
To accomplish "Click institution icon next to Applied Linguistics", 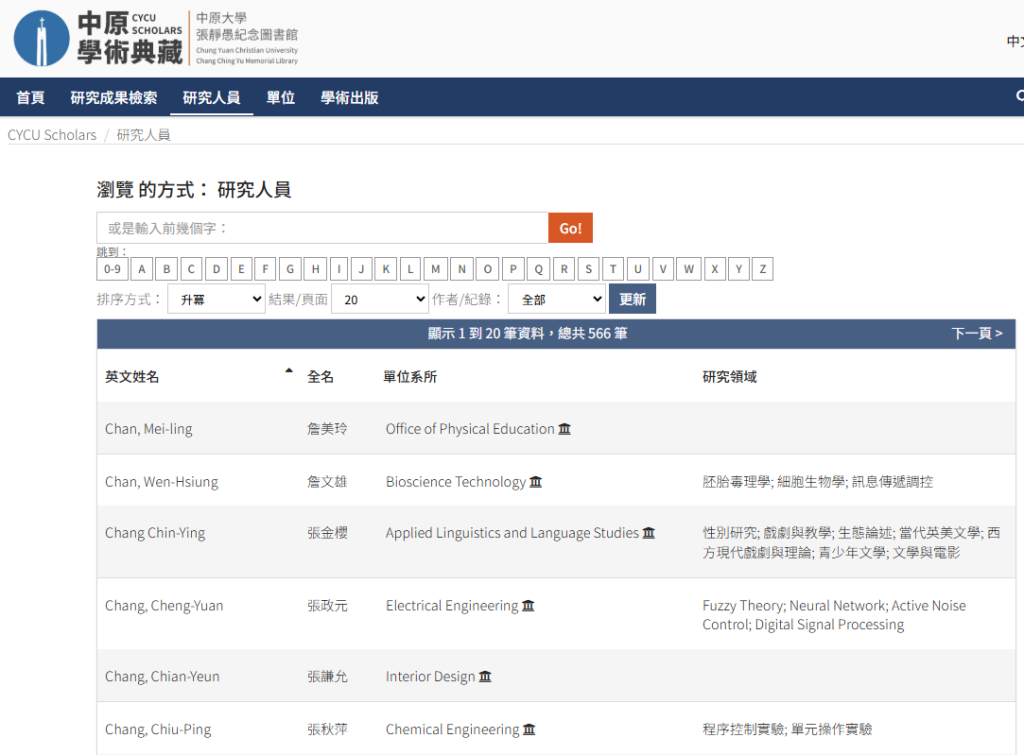I will 648,533.
